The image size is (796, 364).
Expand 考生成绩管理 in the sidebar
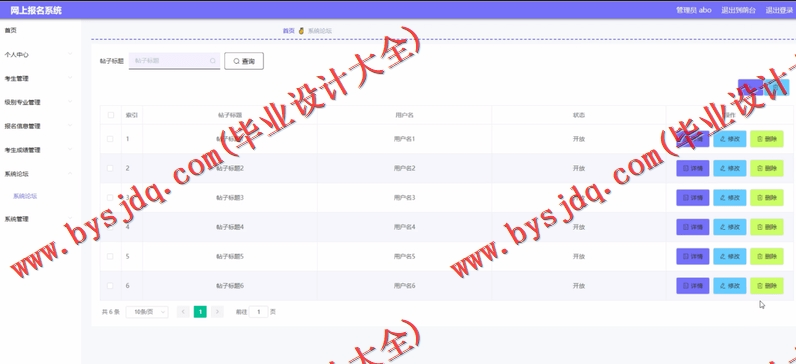tap(41, 150)
